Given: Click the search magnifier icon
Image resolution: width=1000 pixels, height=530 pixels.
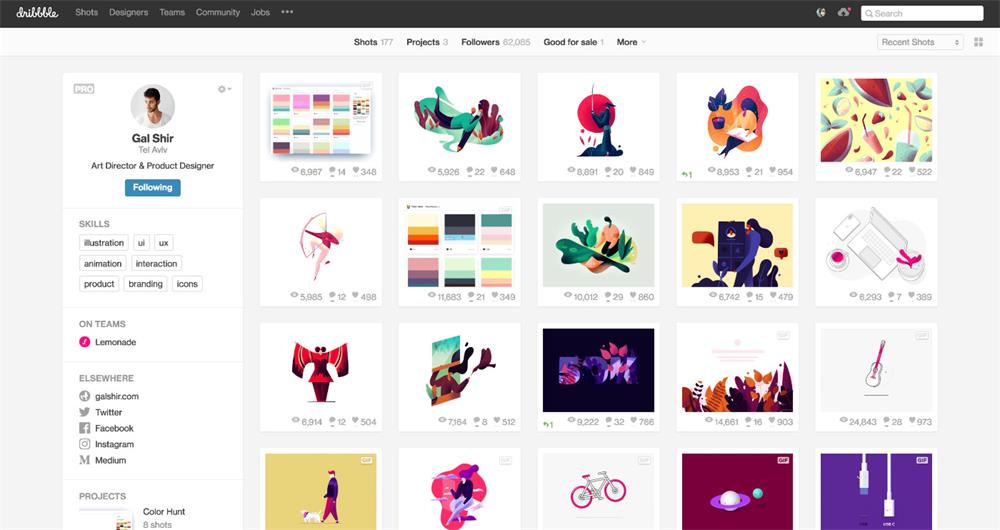Looking at the screenshot, I should point(869,13).
